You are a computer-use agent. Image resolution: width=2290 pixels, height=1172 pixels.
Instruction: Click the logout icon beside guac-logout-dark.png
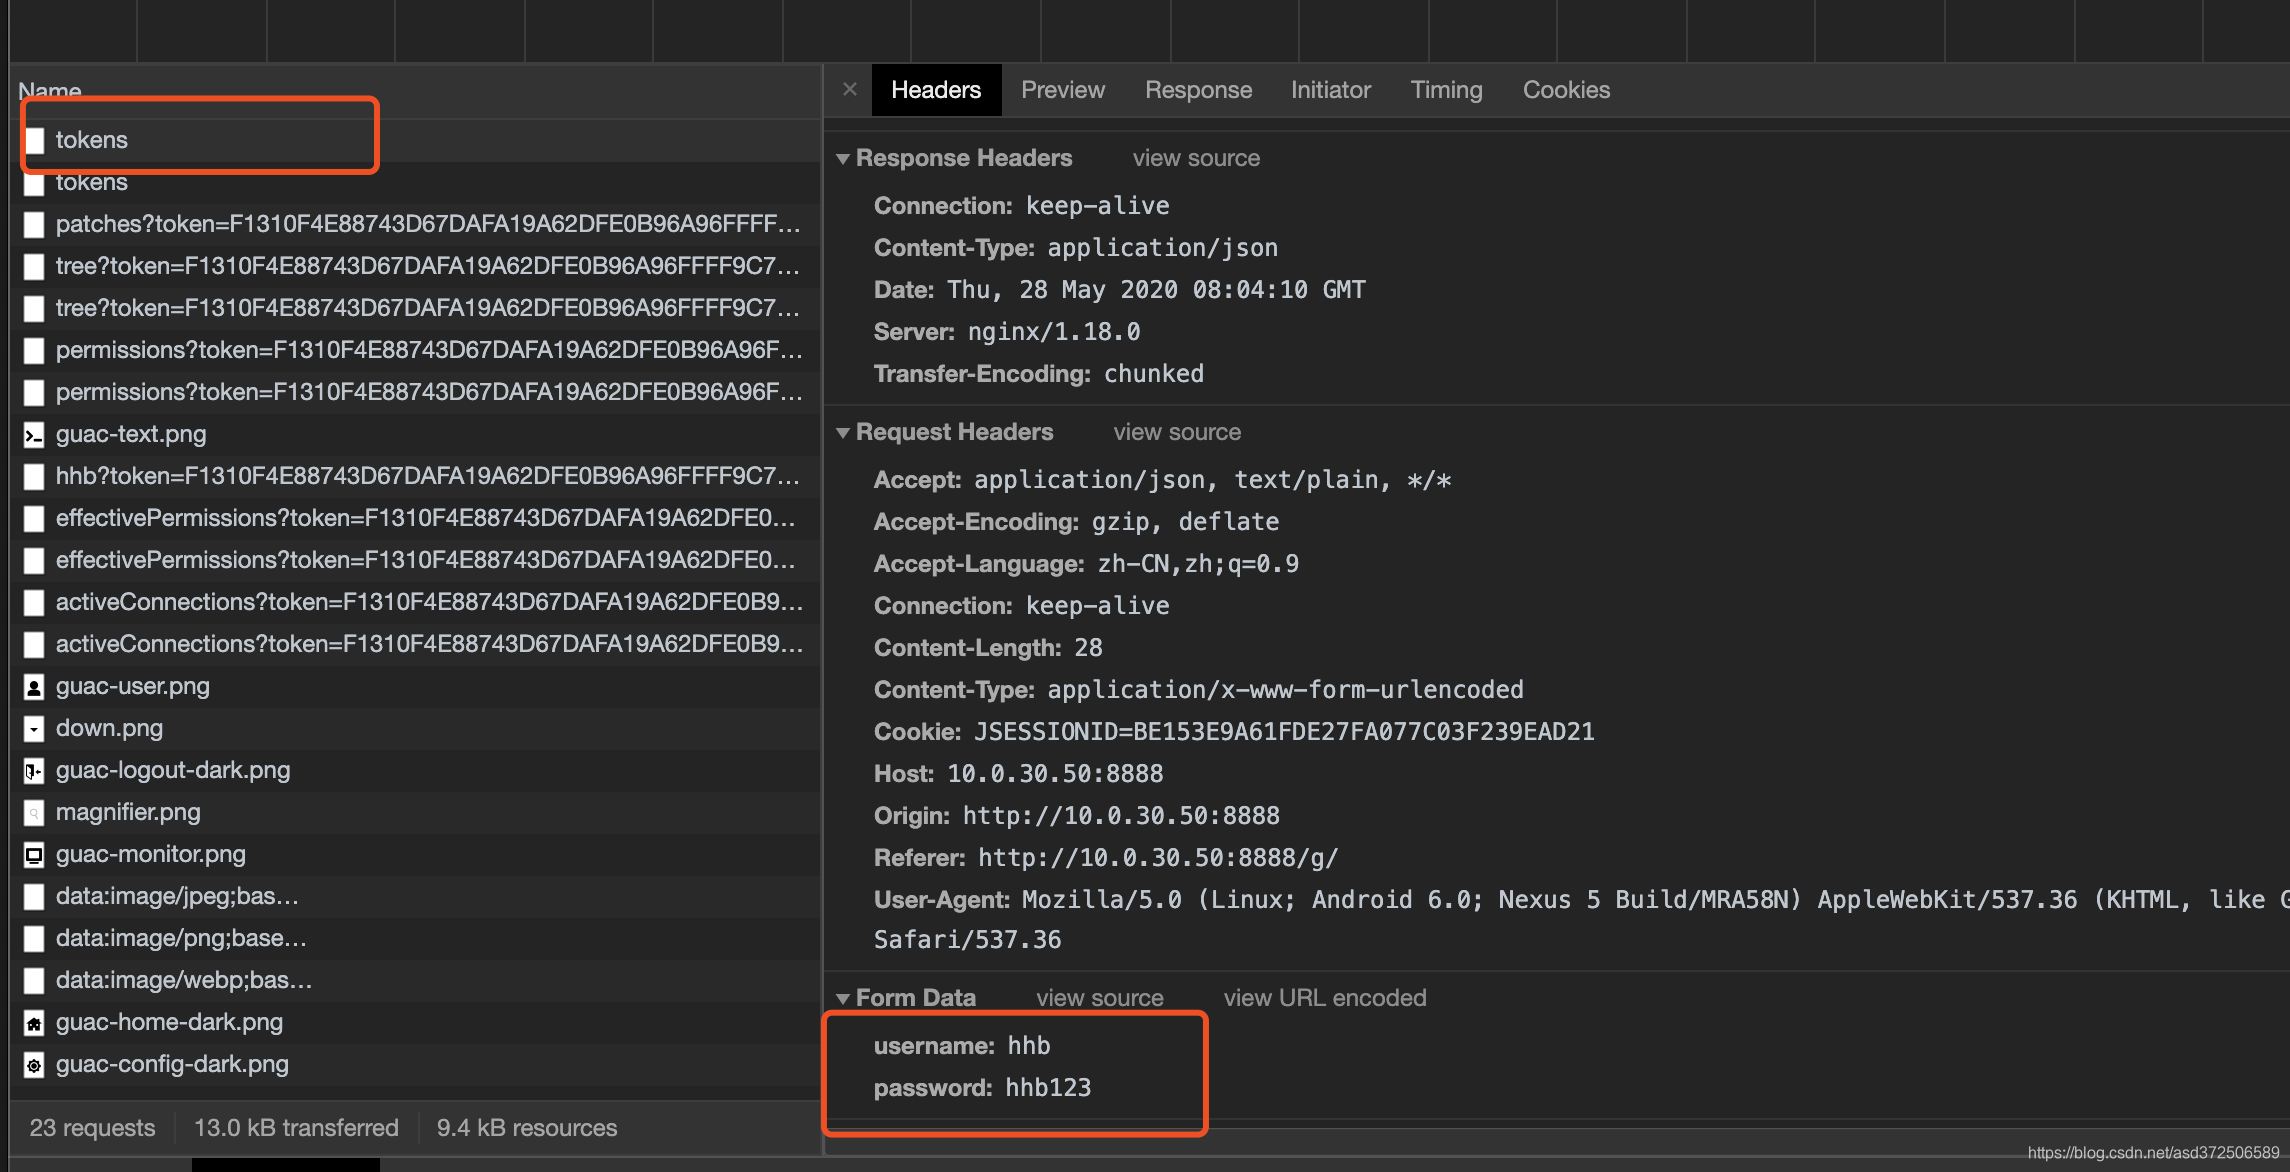coord(32,770)
